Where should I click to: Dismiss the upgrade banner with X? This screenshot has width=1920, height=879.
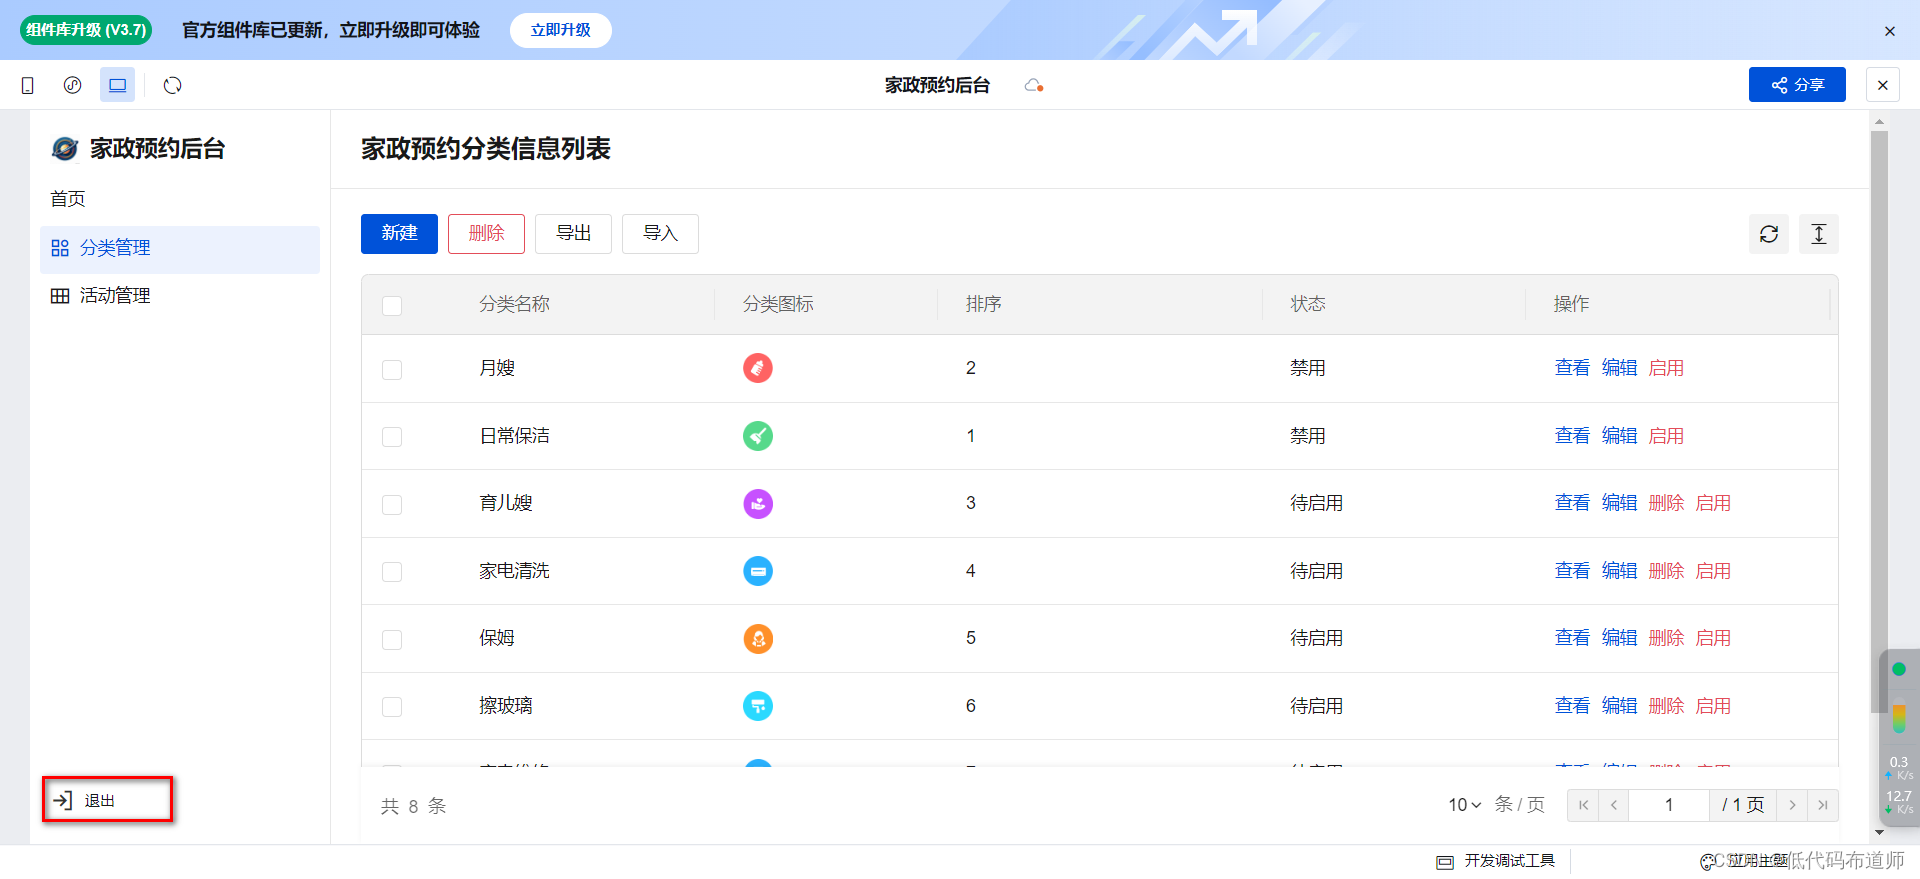(1890, 31)
